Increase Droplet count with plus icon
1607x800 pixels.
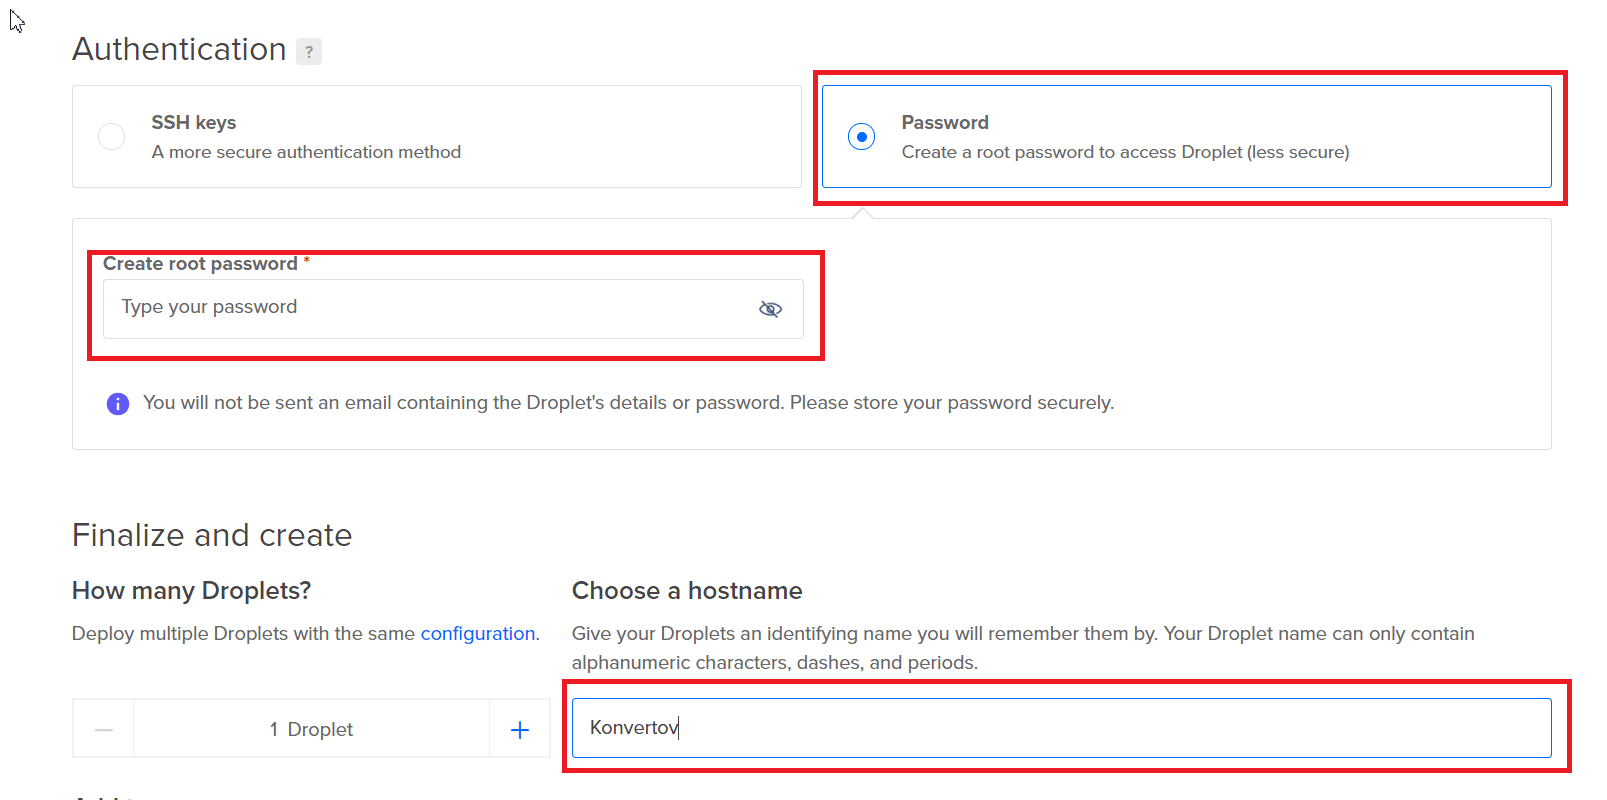(520, 730)
